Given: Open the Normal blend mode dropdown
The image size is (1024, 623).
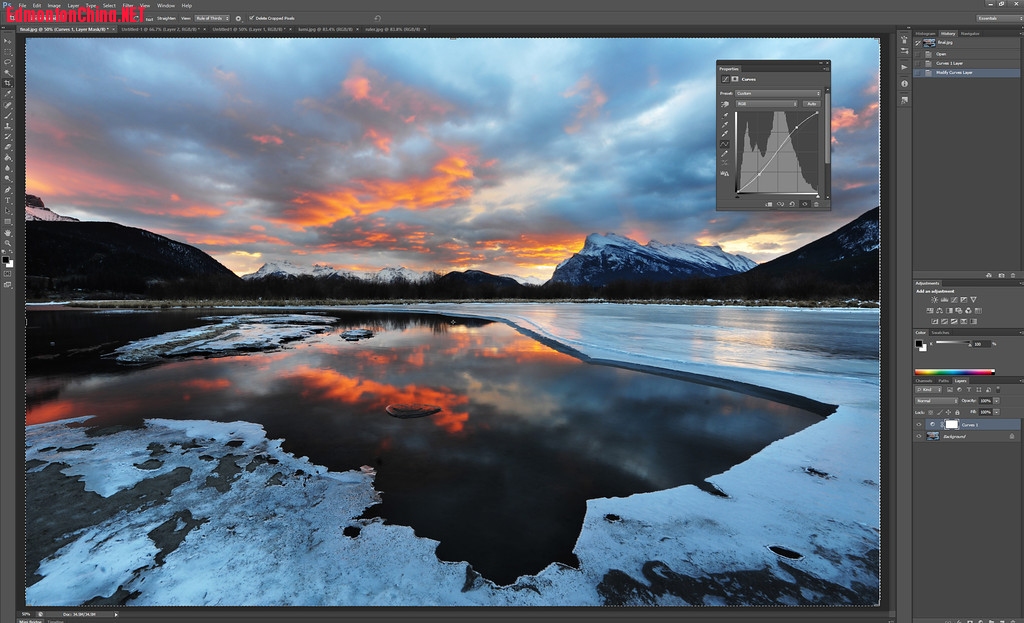Looking at the screenshot, I should click(937, 400).
